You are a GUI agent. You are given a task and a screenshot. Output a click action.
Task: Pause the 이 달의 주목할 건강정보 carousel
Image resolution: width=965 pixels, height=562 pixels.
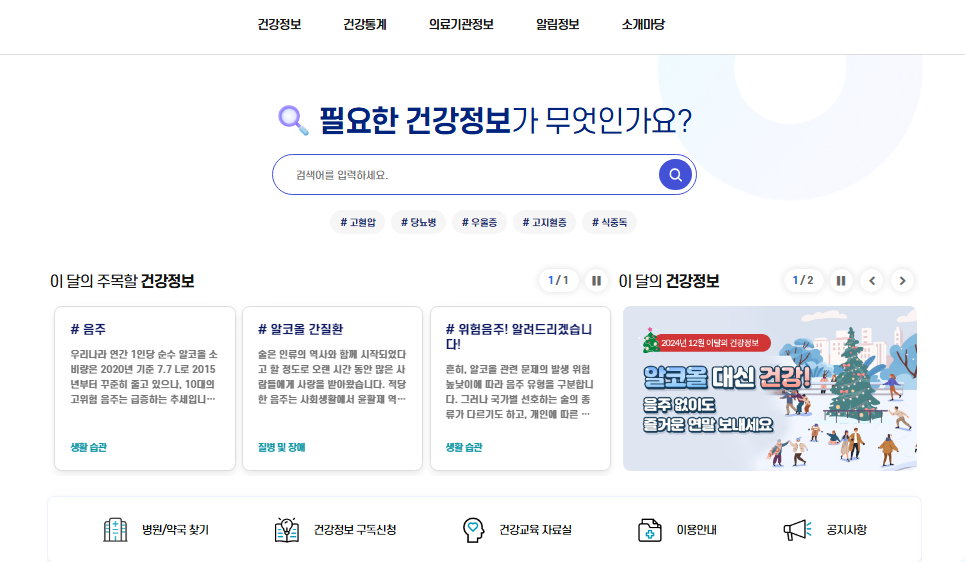click(x=596, y=281)
